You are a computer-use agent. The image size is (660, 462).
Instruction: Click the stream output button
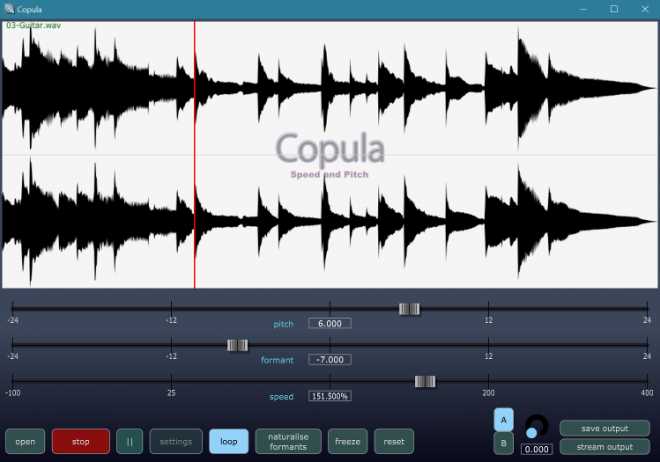click(604, 446)
